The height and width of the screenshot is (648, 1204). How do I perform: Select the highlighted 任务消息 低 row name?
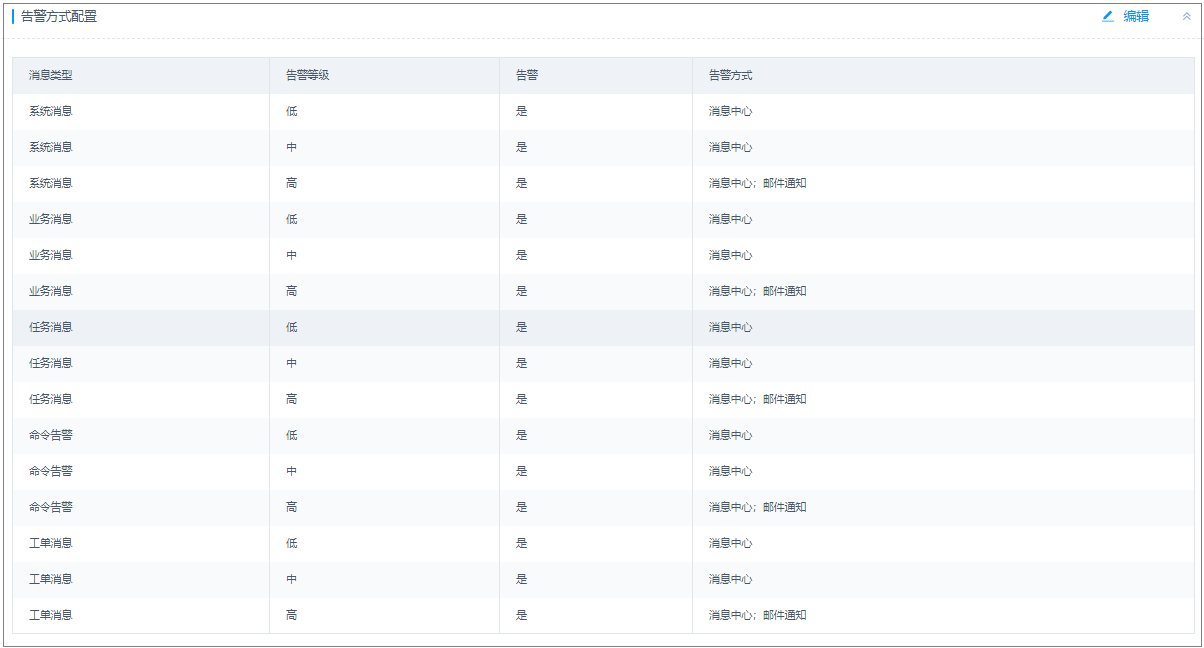click(x=50, y=327)
